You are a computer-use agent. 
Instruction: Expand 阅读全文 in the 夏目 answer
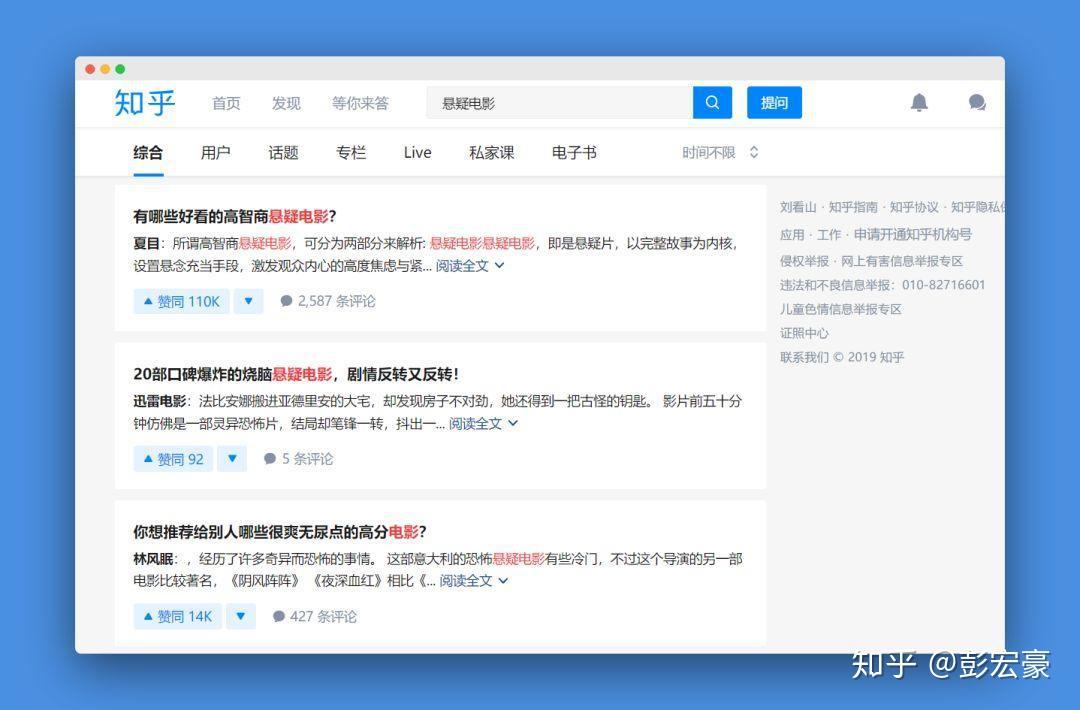[470, 266]
